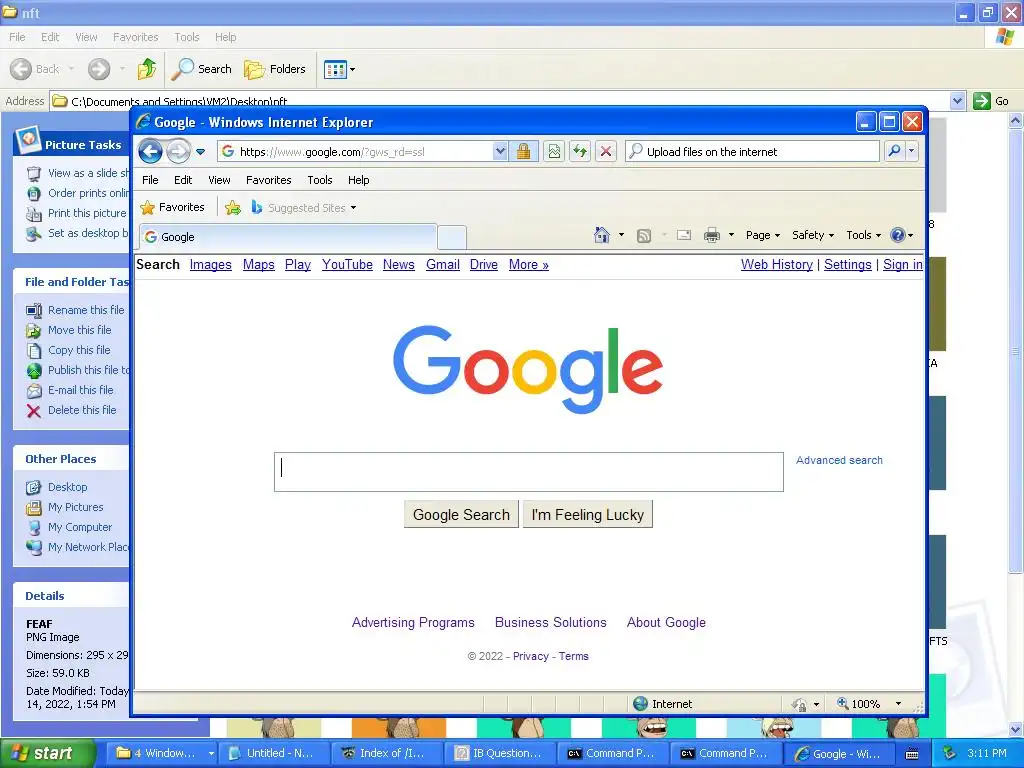Open the Tools dropdown in IE command bar
The width and height of the screenshot is (1024, 768).
(863, 235)
